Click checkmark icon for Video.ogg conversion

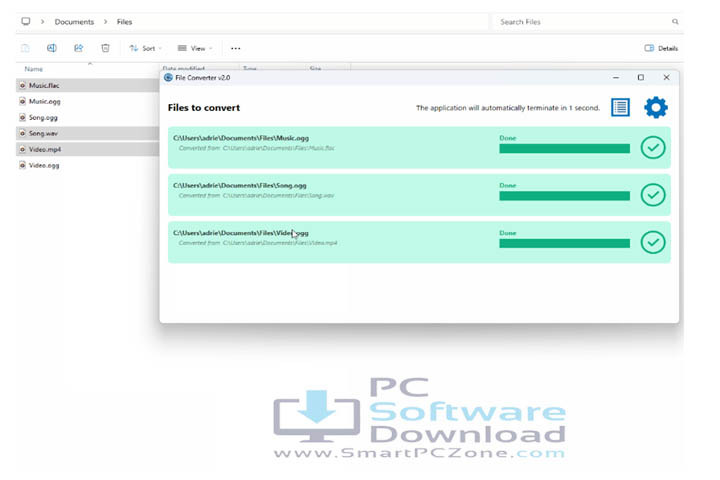tap(653, 242)
